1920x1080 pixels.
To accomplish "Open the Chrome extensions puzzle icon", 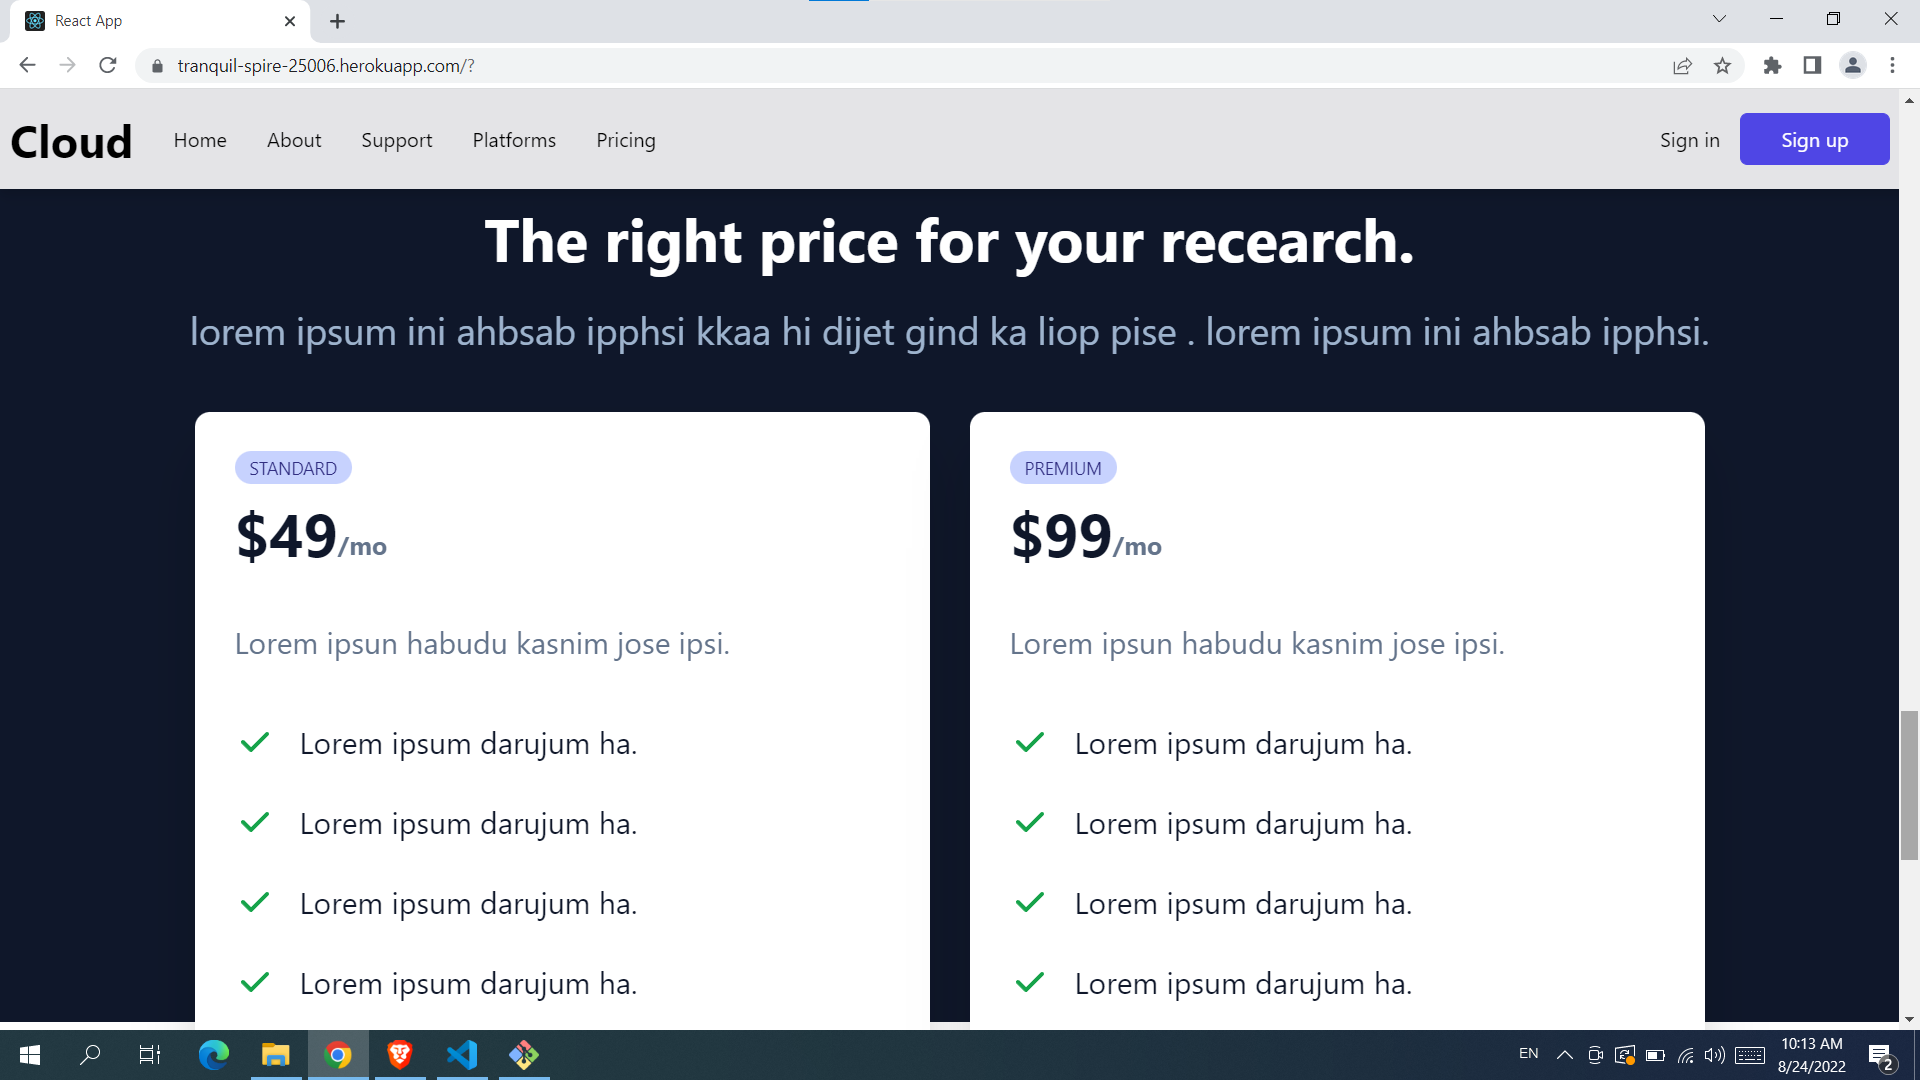I will click(x=1772, y=66).
